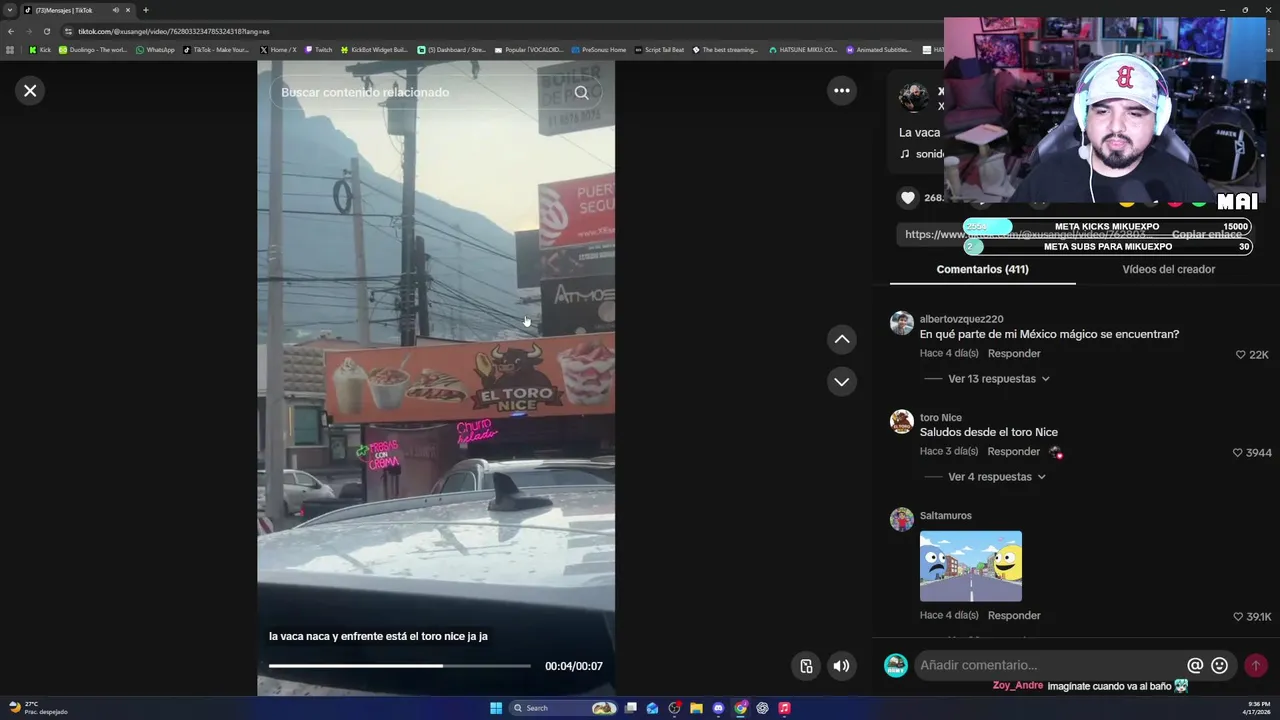Expand Ver 4 respuestas

(996, 477)
